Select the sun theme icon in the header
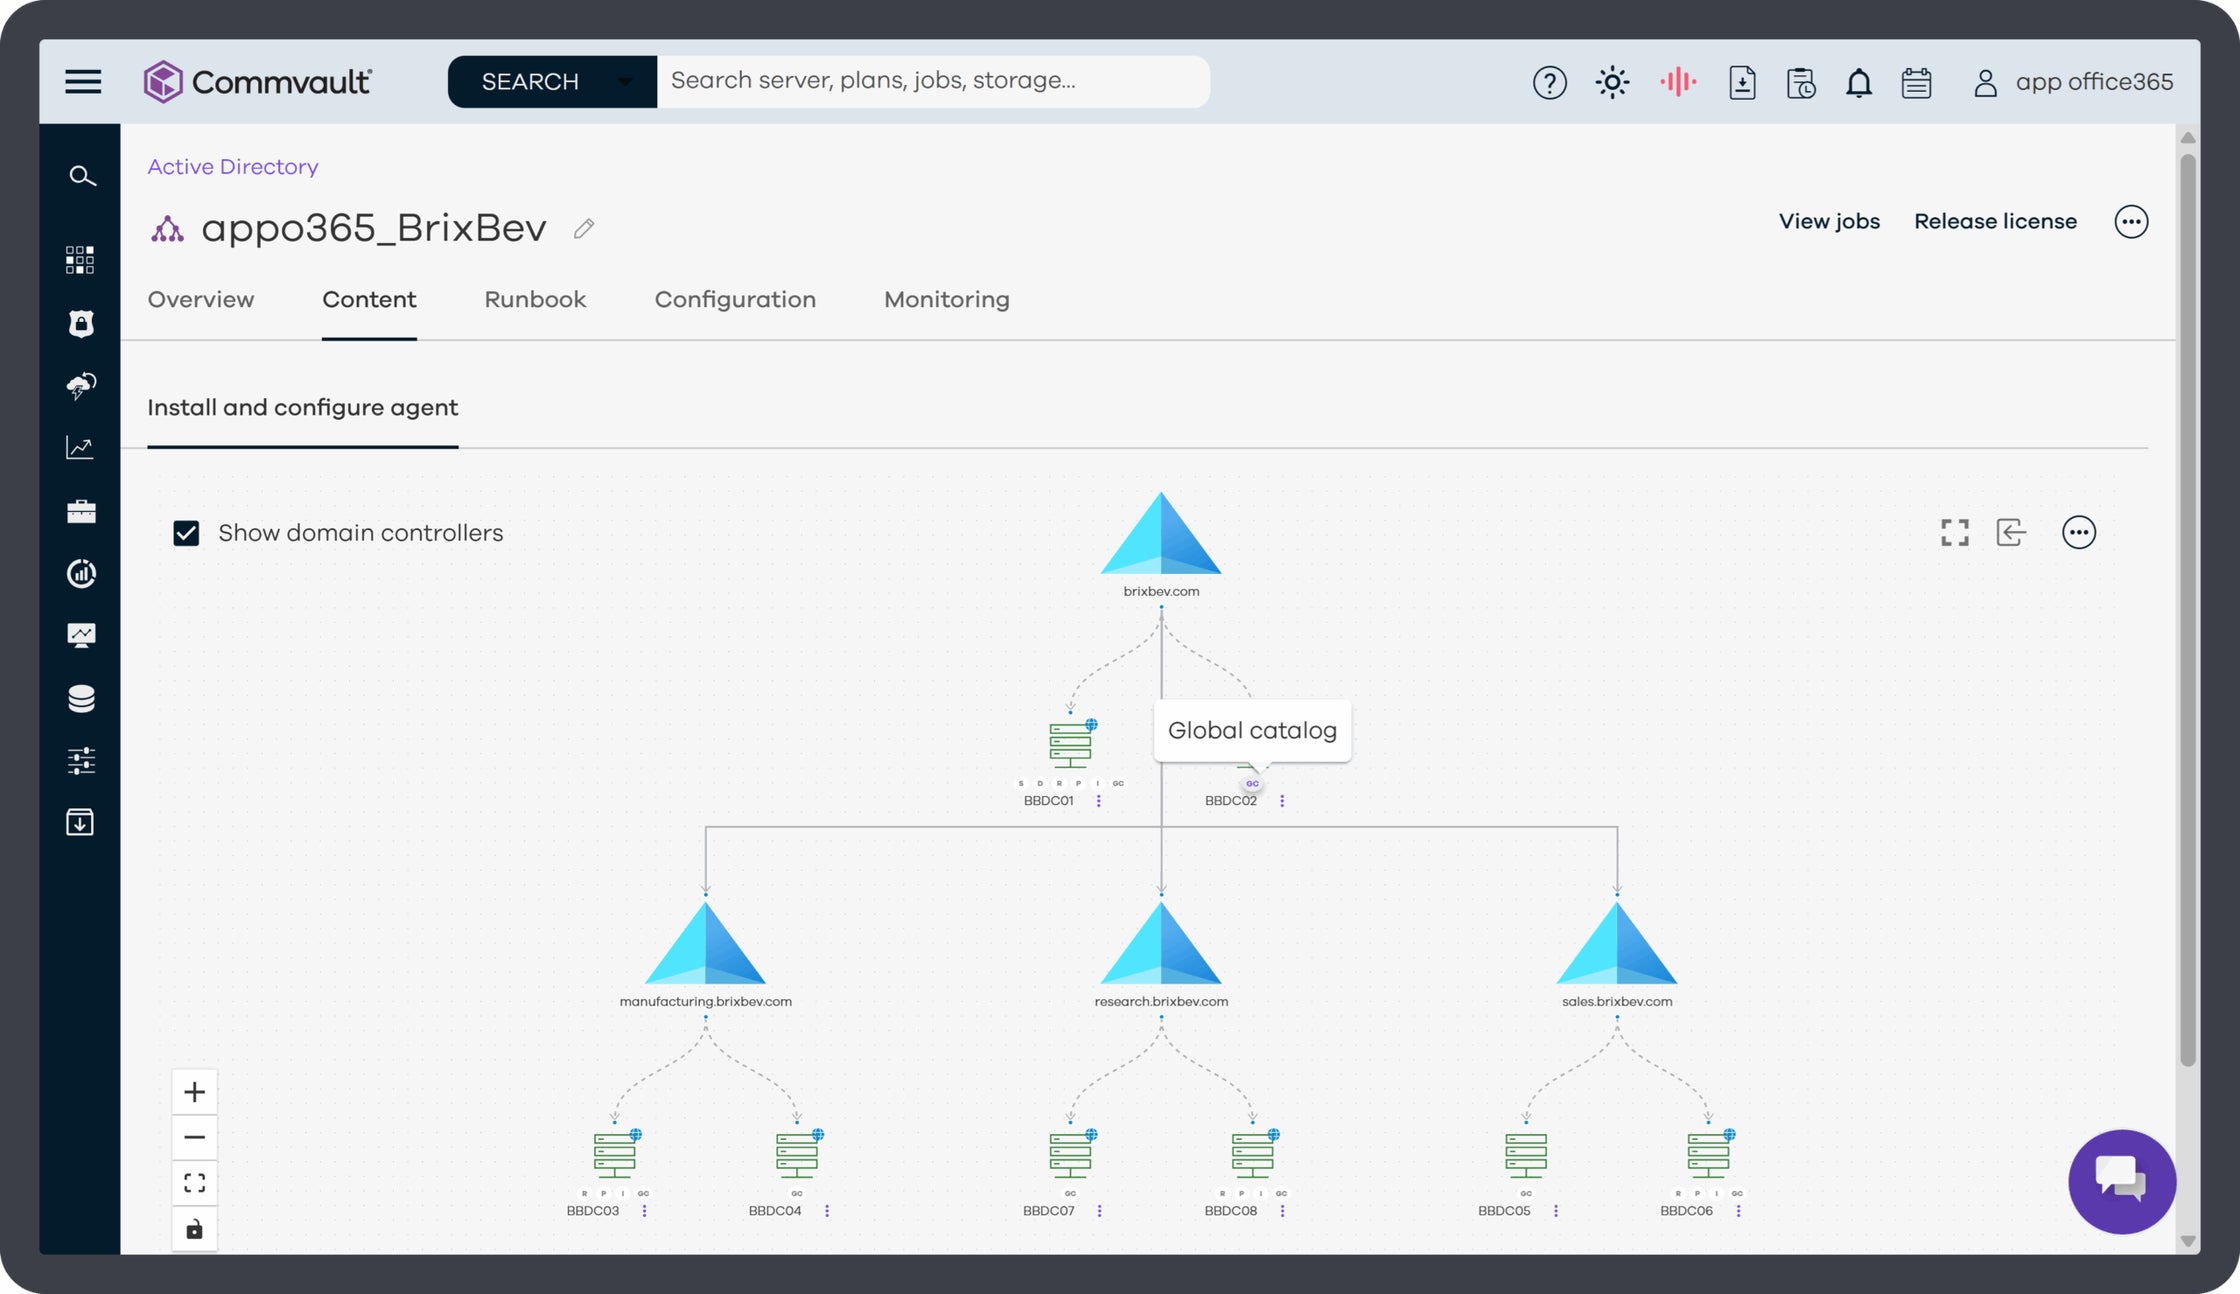Image resolution: width=2240 pixels, height=1294 pixels. pos(1613,82)
